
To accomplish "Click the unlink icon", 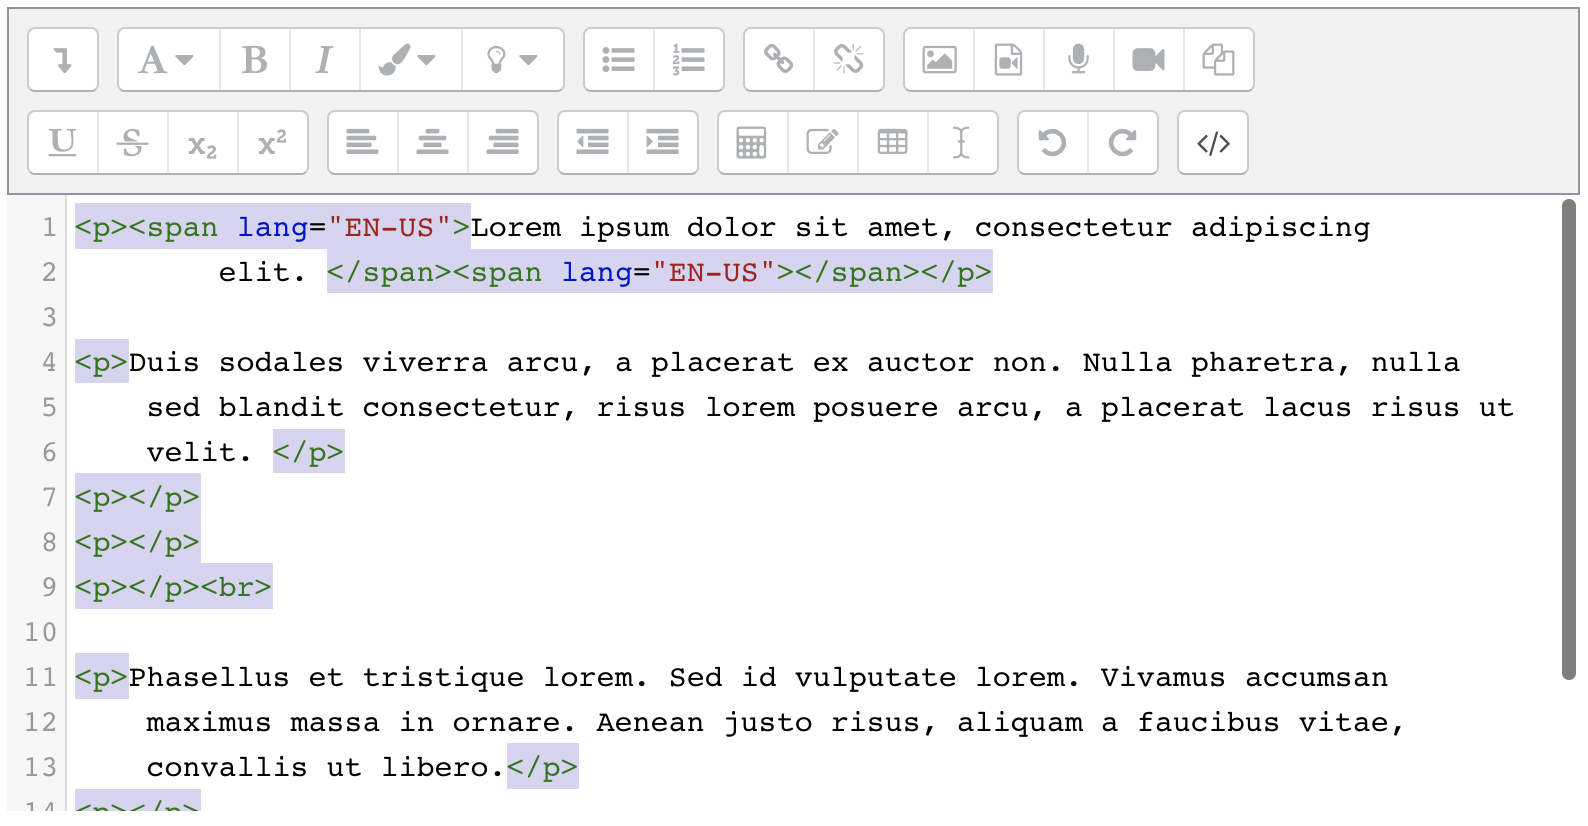I will (849, 60).
